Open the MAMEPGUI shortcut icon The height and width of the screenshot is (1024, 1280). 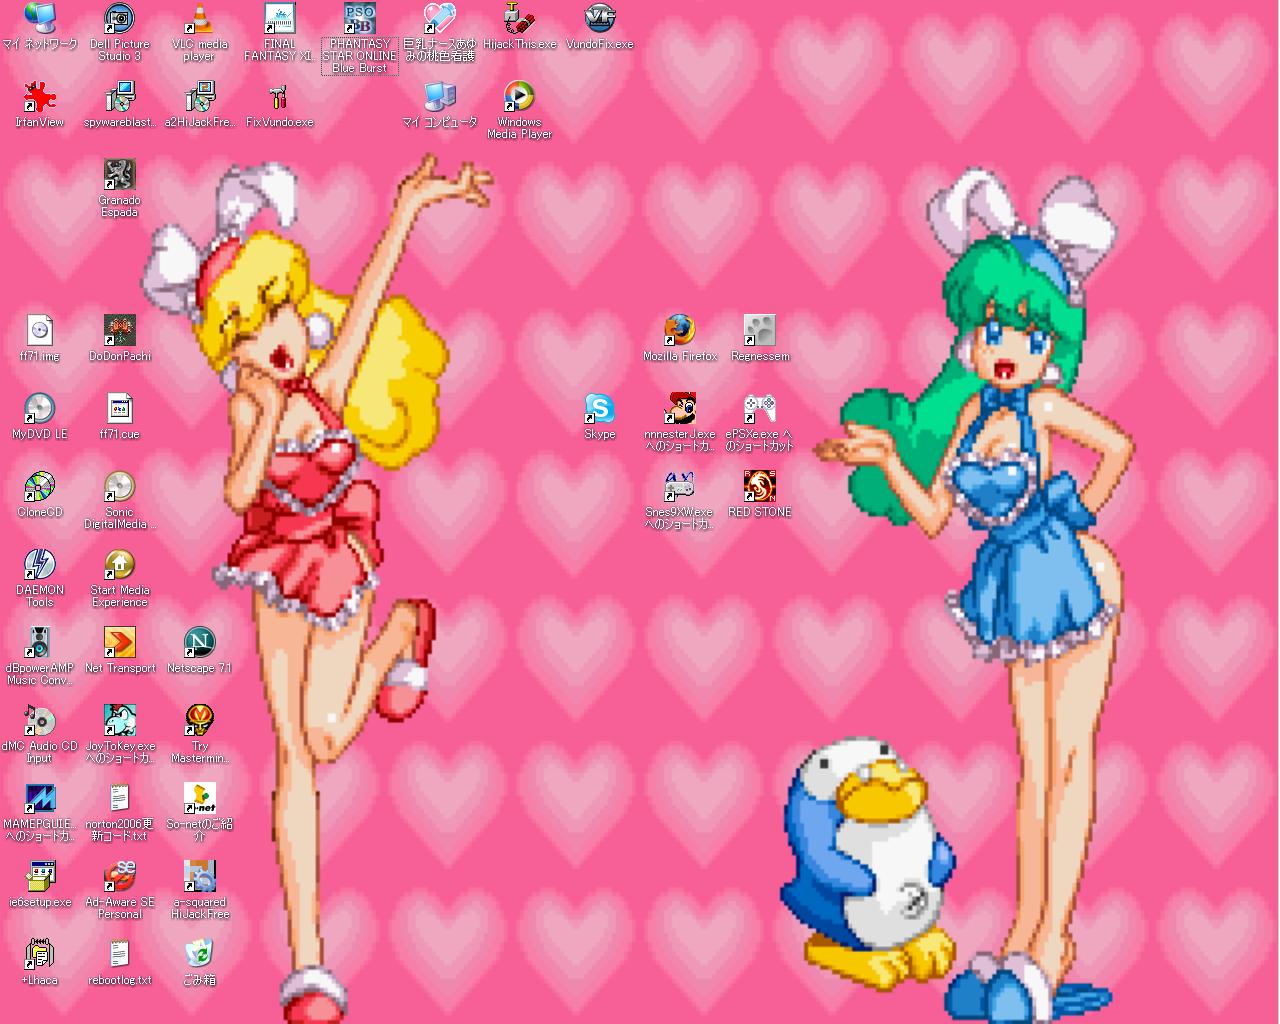pos(40,798)
